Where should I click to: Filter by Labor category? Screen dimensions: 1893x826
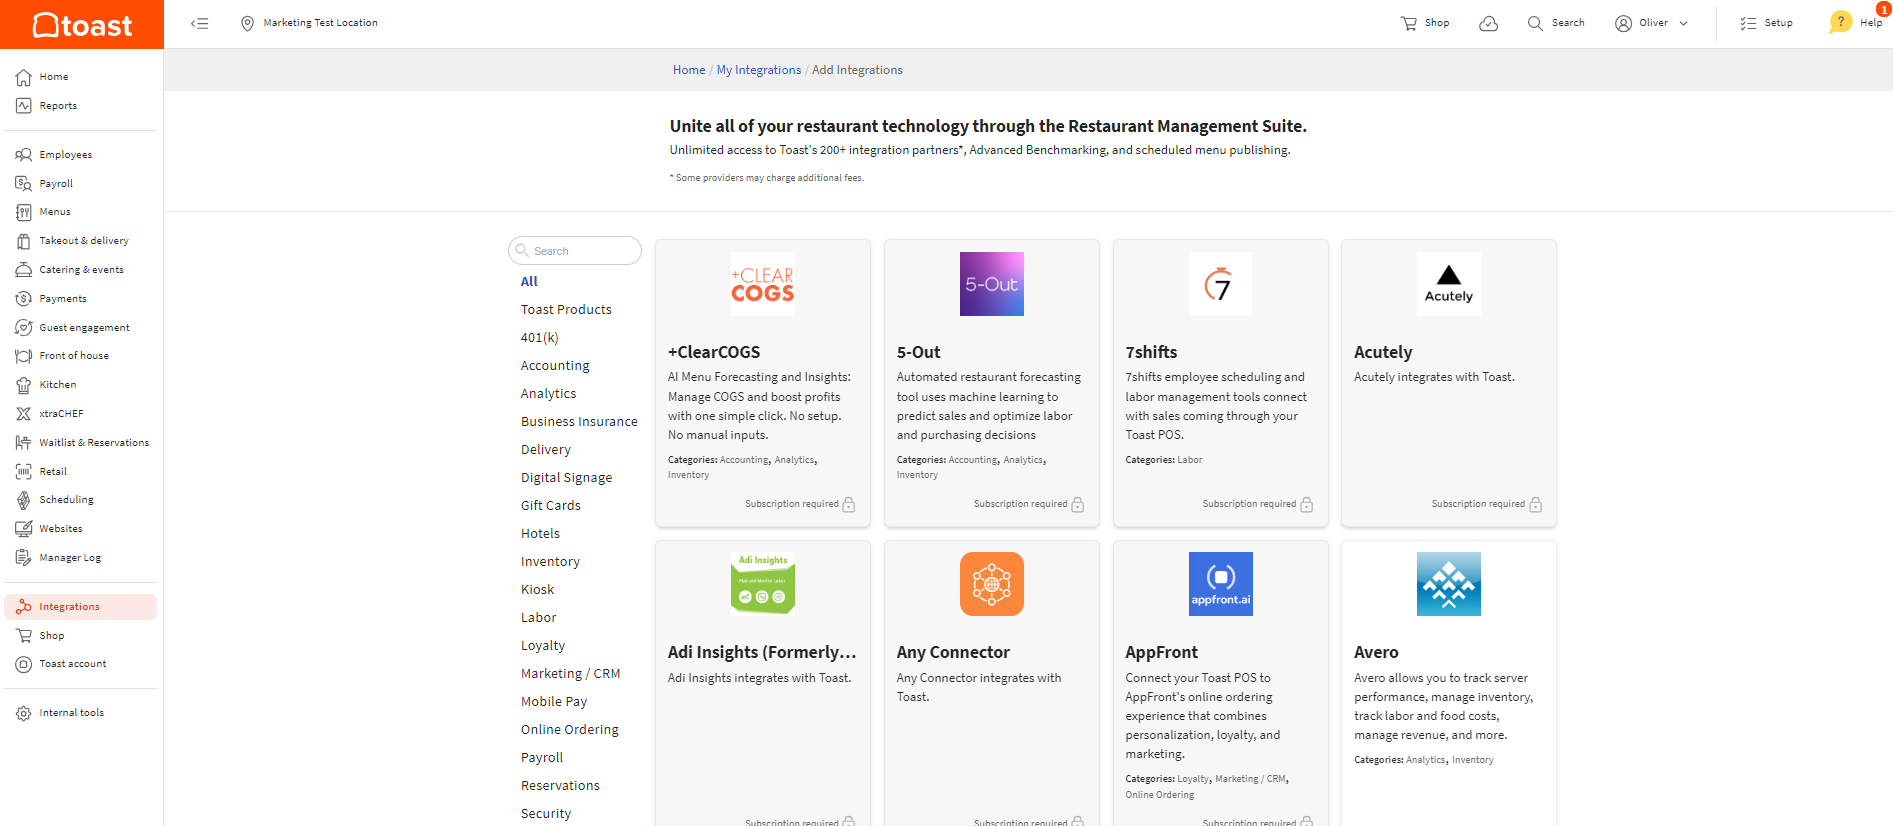coord(538,618)
